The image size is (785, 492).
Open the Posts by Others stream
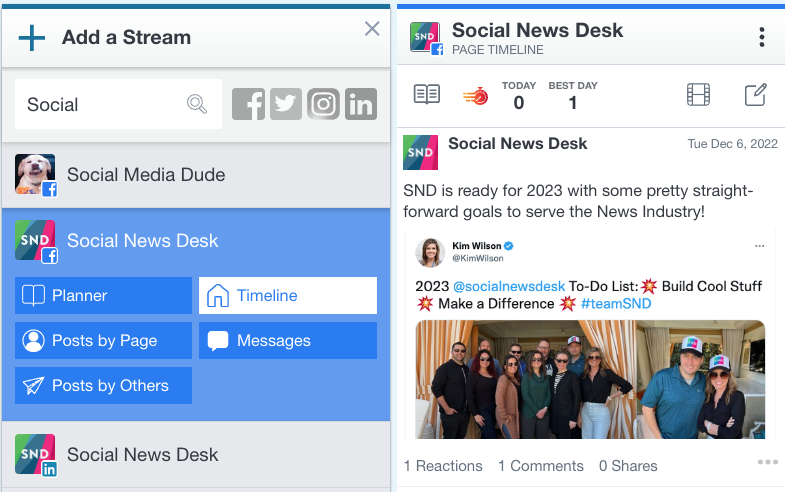pos(103,385)
